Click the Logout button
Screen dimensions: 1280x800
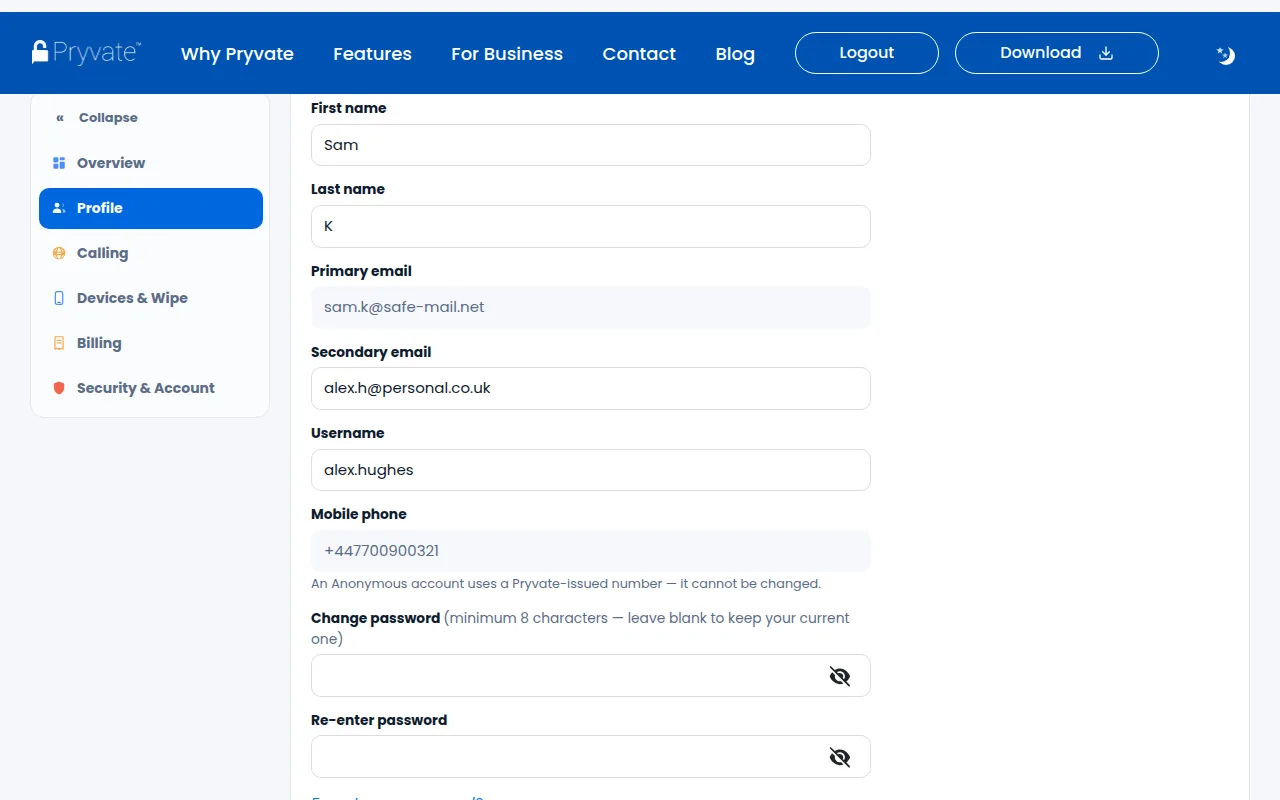(867, 53)
